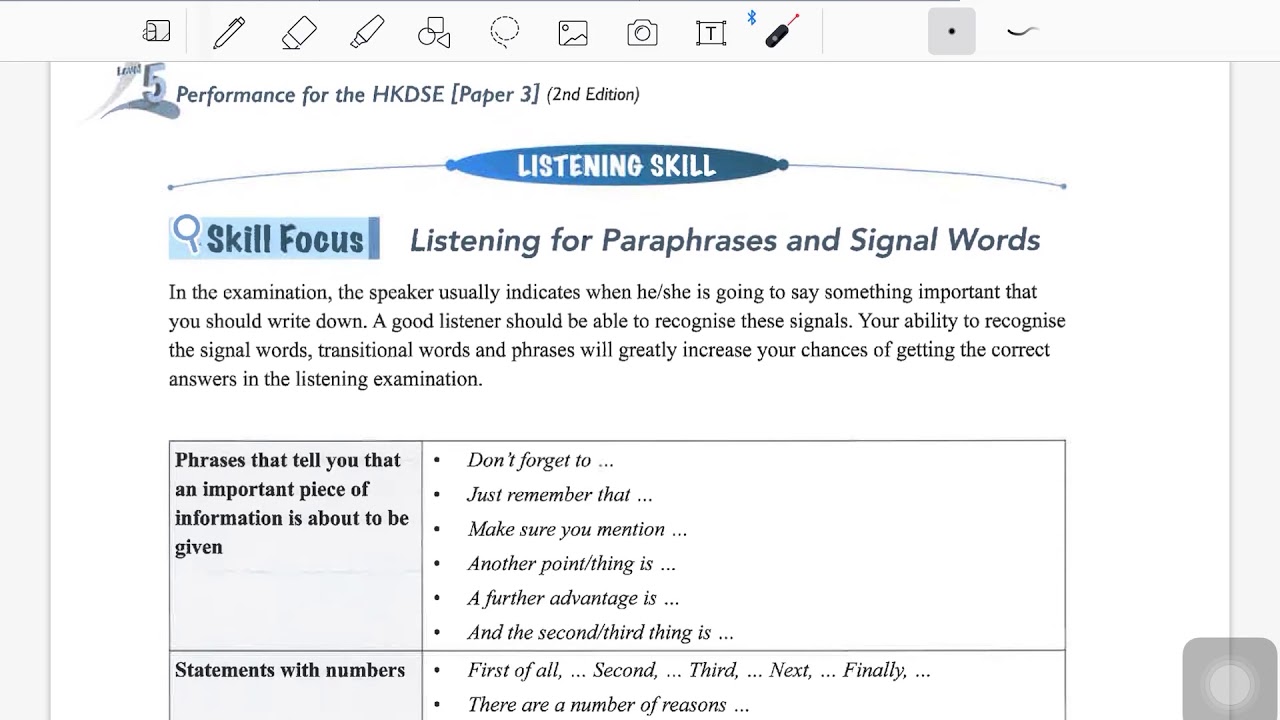The width and height of the screenshot is (1280, 720).
Task: Click the 'Don't forget to ...' bullet
Action: click(x=540, y=460)
